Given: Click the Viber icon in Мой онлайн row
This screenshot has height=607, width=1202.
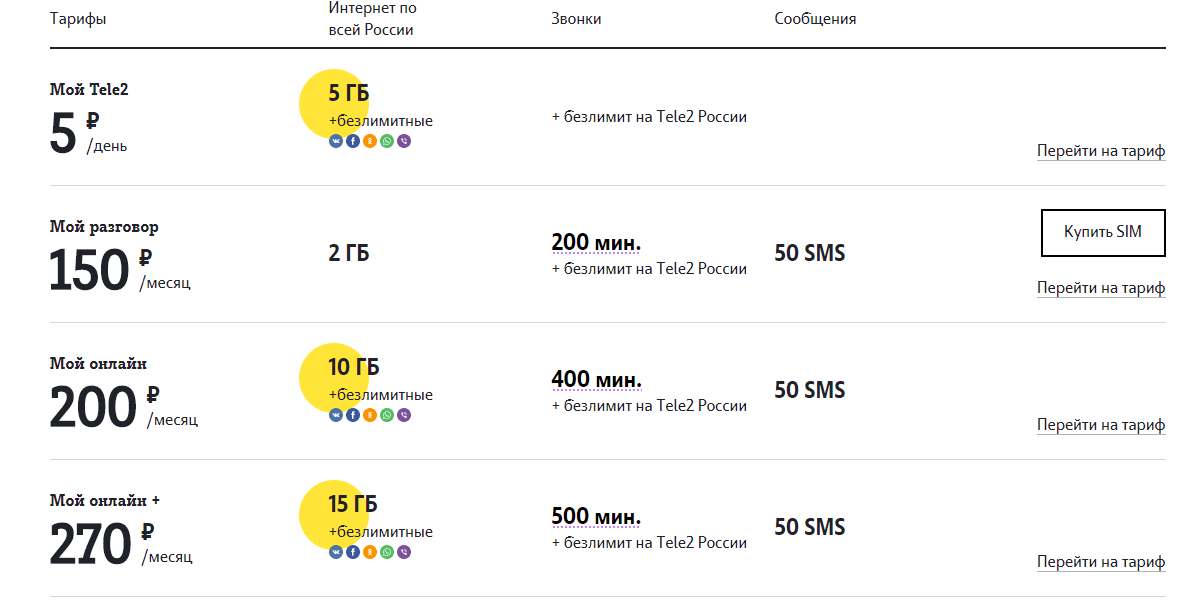Looking at the screenshot, I should click(404, 415).
